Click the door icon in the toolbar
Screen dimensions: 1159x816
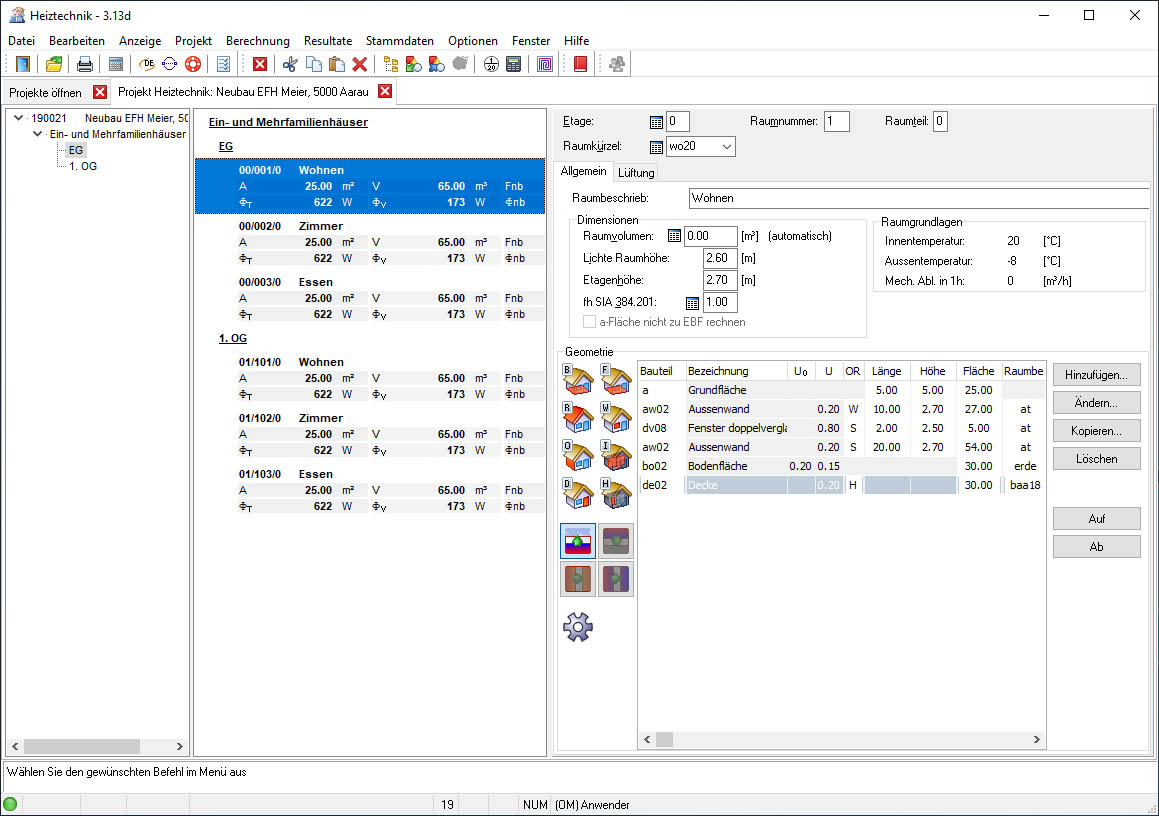[x=23, y=64]
